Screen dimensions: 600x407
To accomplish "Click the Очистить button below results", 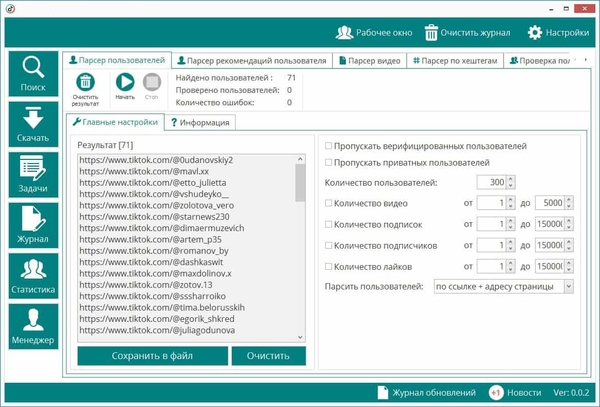I will [x=268, y=356].
